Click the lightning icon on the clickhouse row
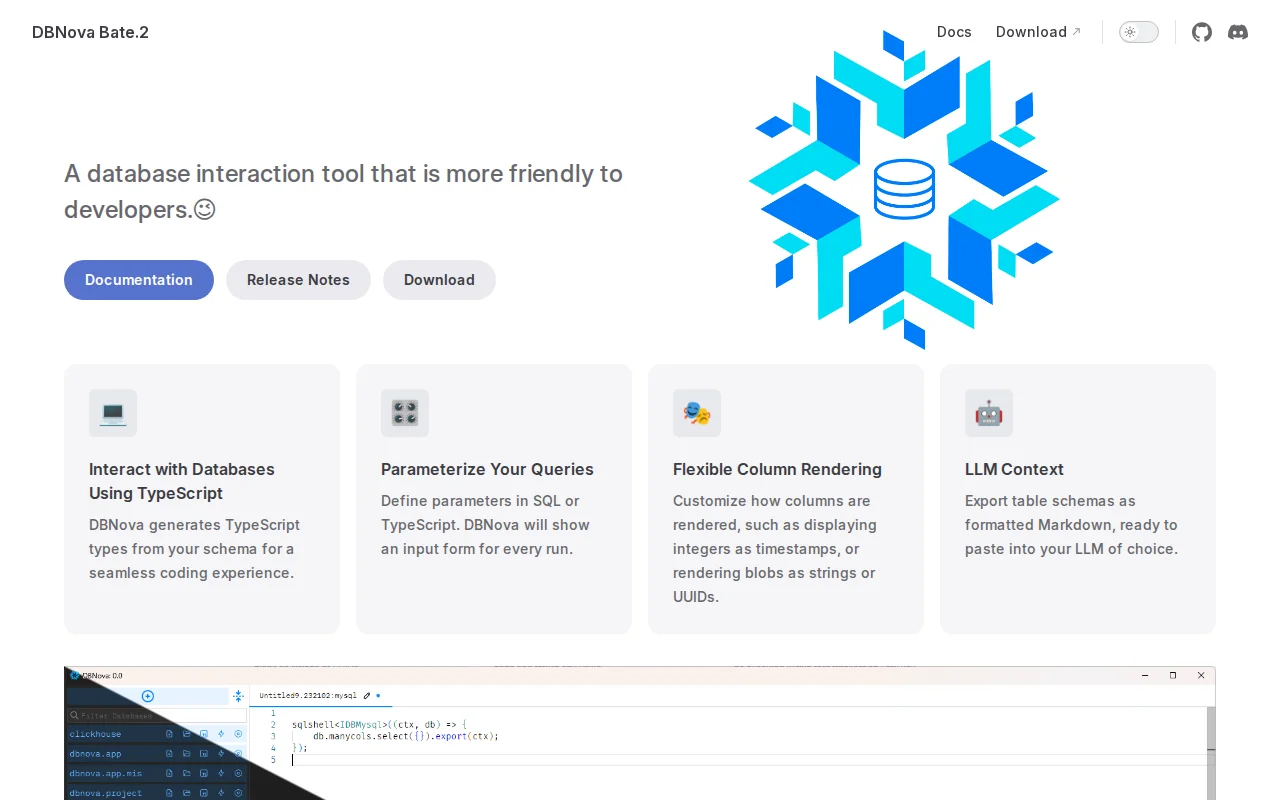1280x800 pixels. click(221, 734)
